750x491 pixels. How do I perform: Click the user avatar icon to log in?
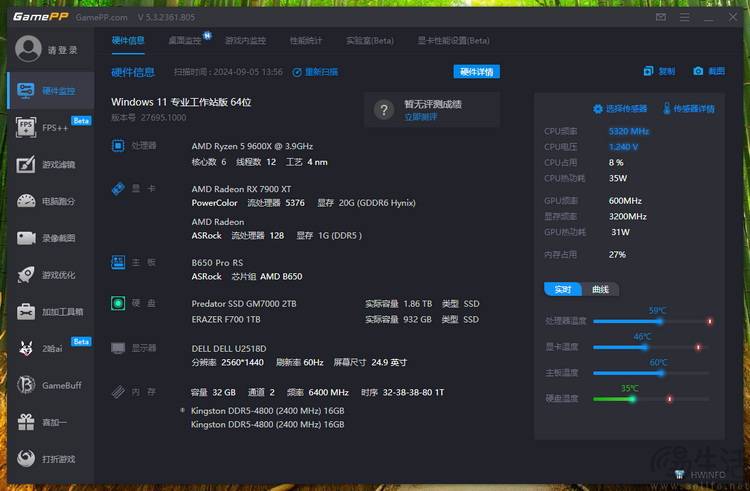coord(28,49)
